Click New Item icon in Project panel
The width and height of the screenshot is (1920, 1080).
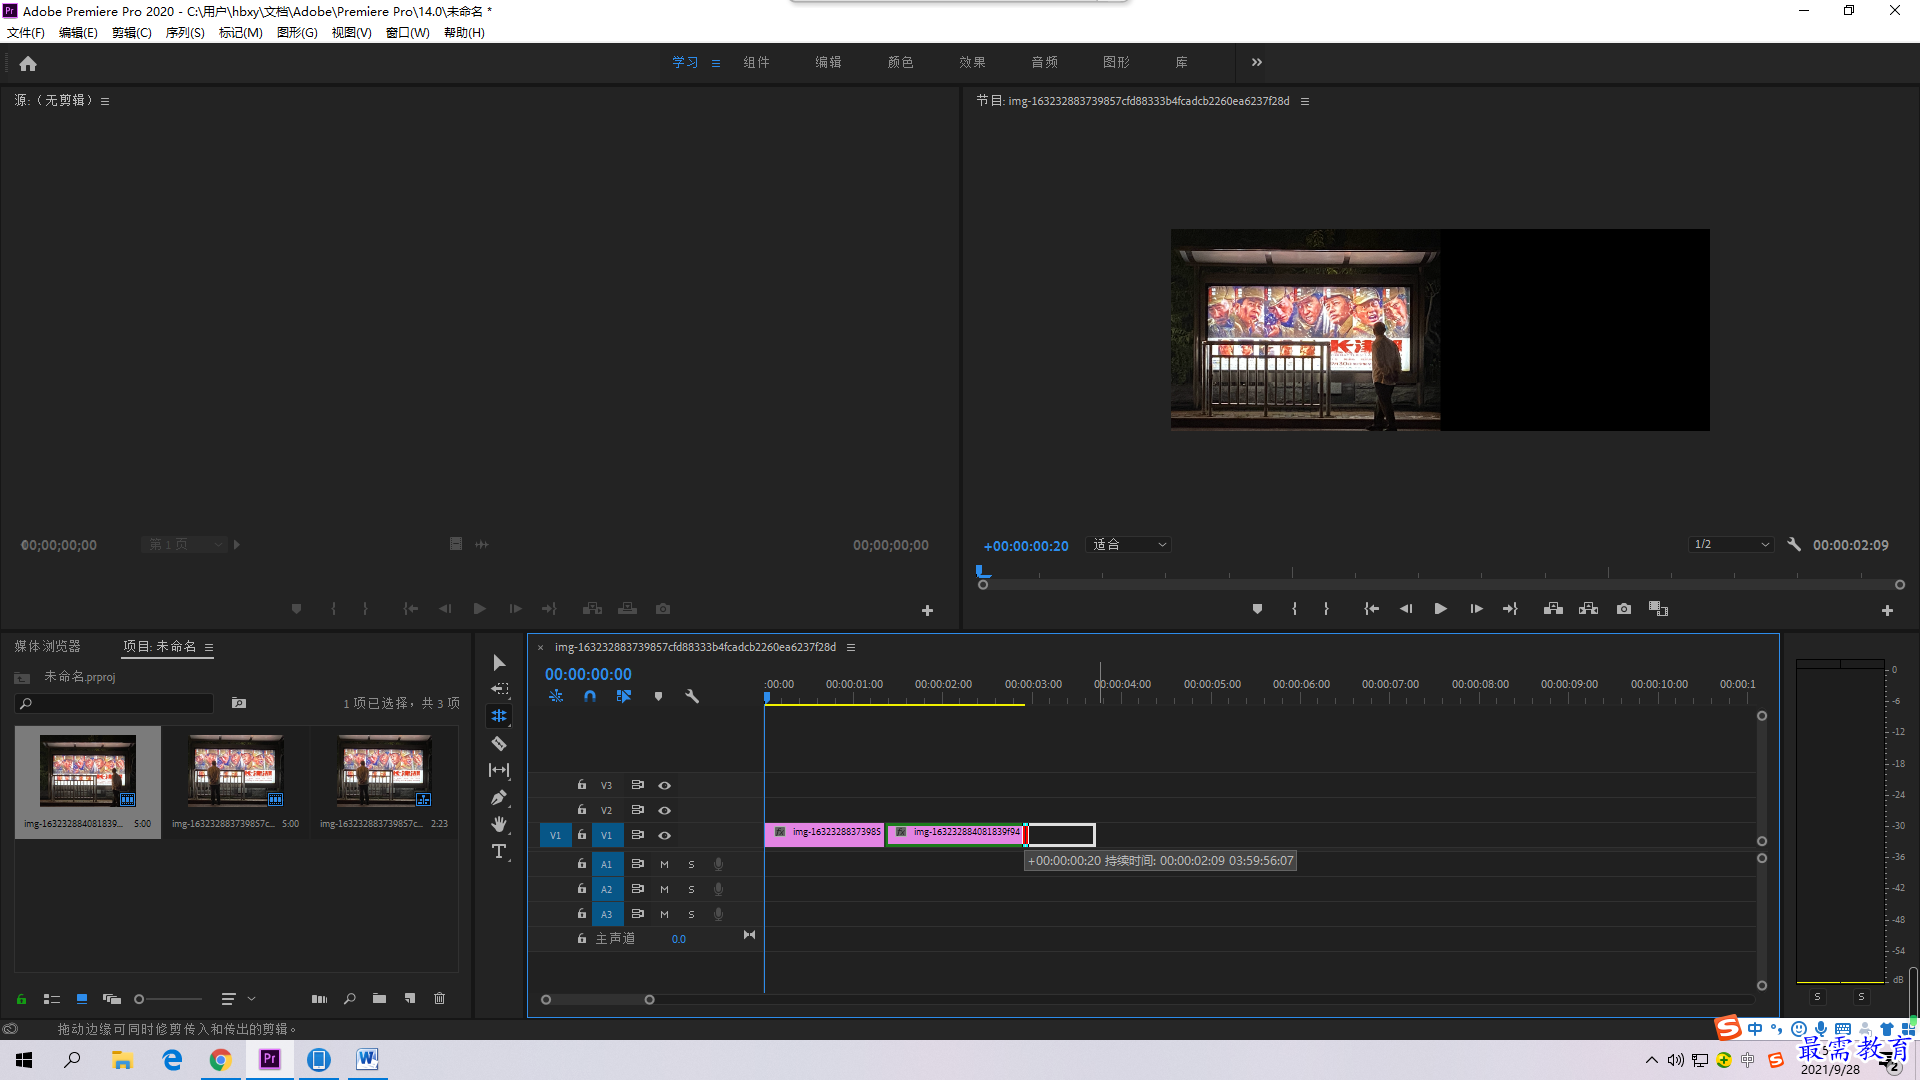coord(410,998)
